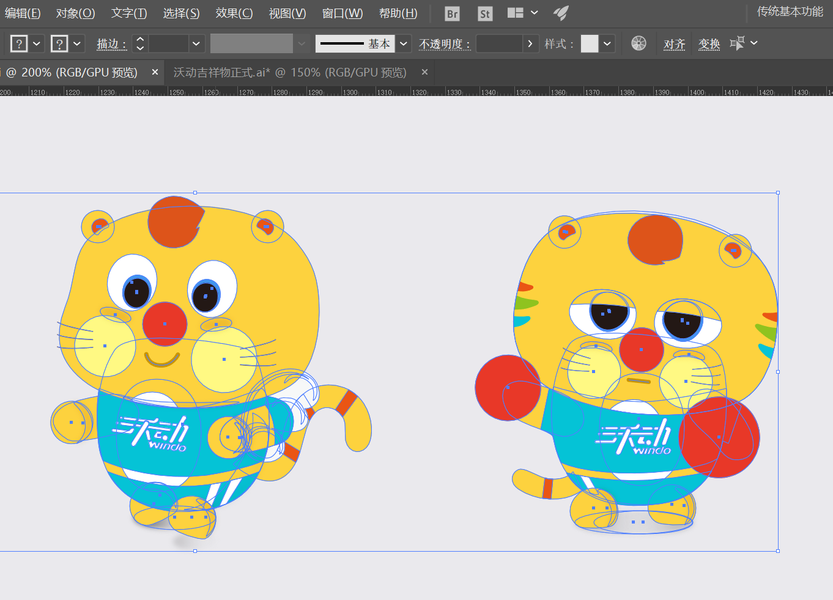Screen dimensions: 833x600
Task: Close the 沃动吉祥物正式.ai tab
Action: tap(424, 72)
